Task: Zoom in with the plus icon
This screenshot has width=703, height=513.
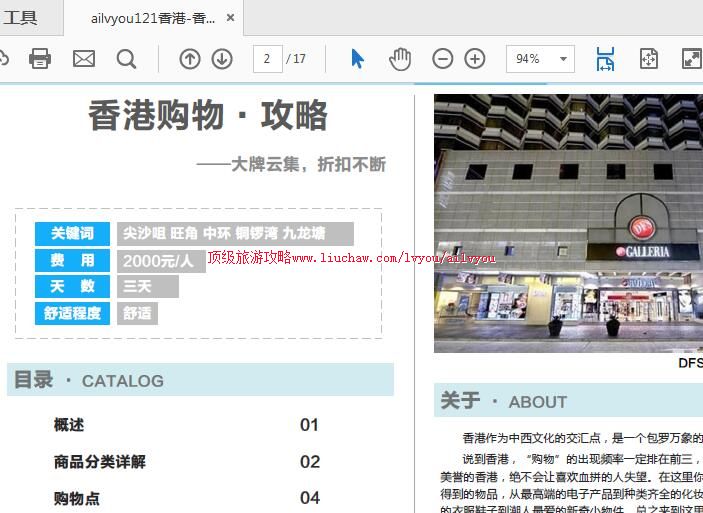Action: (x=475, y=59)
